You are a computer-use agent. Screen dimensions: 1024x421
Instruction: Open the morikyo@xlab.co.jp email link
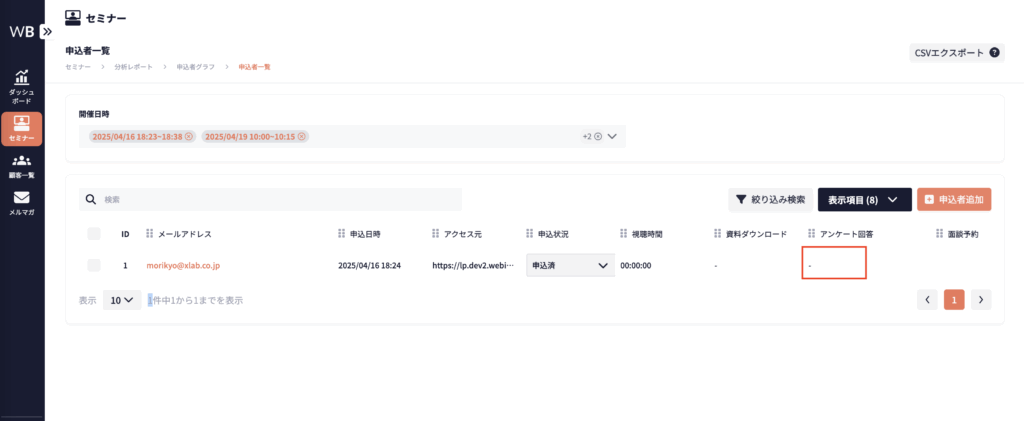(x=183, y=265)
